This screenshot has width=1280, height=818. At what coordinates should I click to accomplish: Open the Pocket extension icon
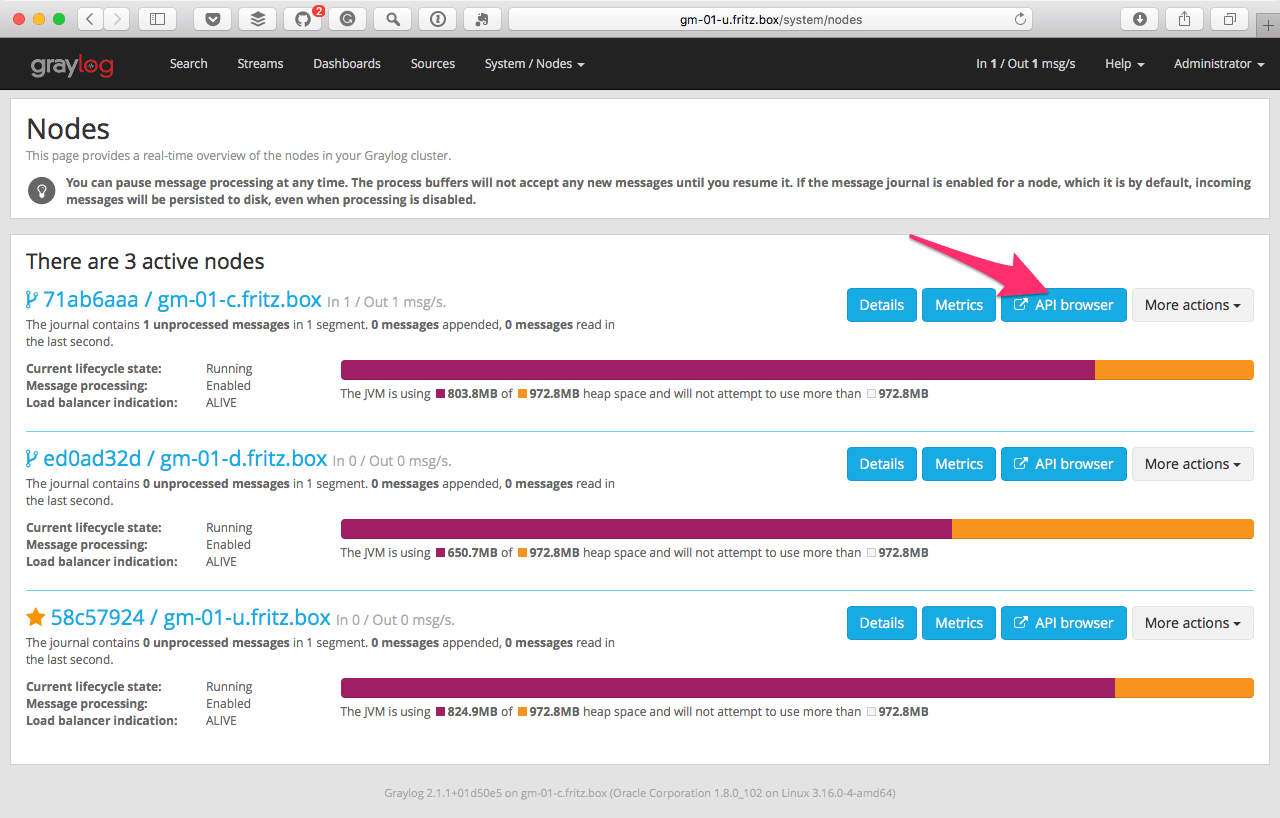[x=213, y=19]
